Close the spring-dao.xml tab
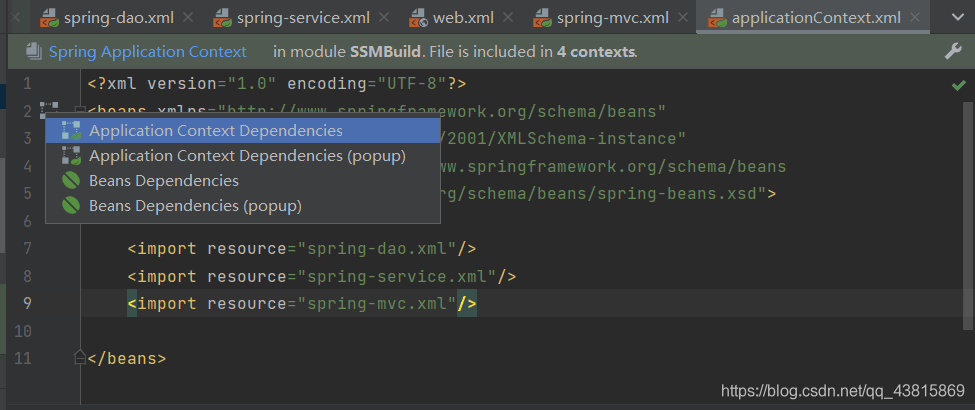The width and height of the screenshot is (975, 410). click(x=189, y=18)
